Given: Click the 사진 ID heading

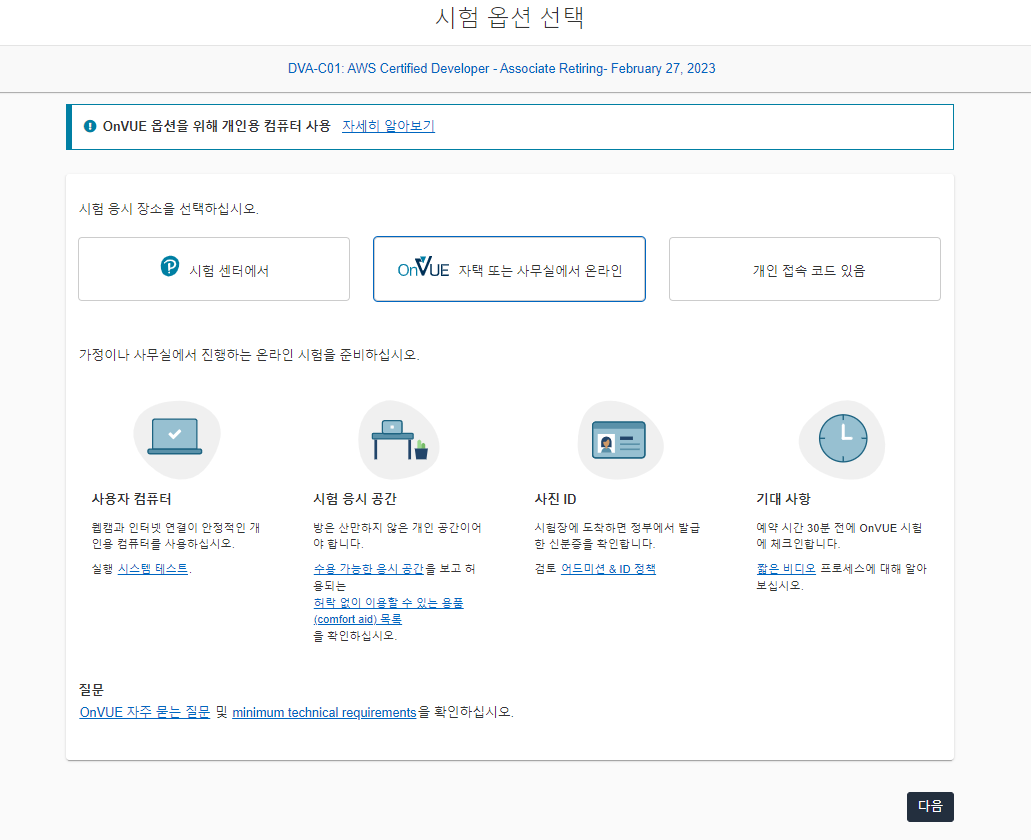Looking at the screenshot, I should point(556,499).
